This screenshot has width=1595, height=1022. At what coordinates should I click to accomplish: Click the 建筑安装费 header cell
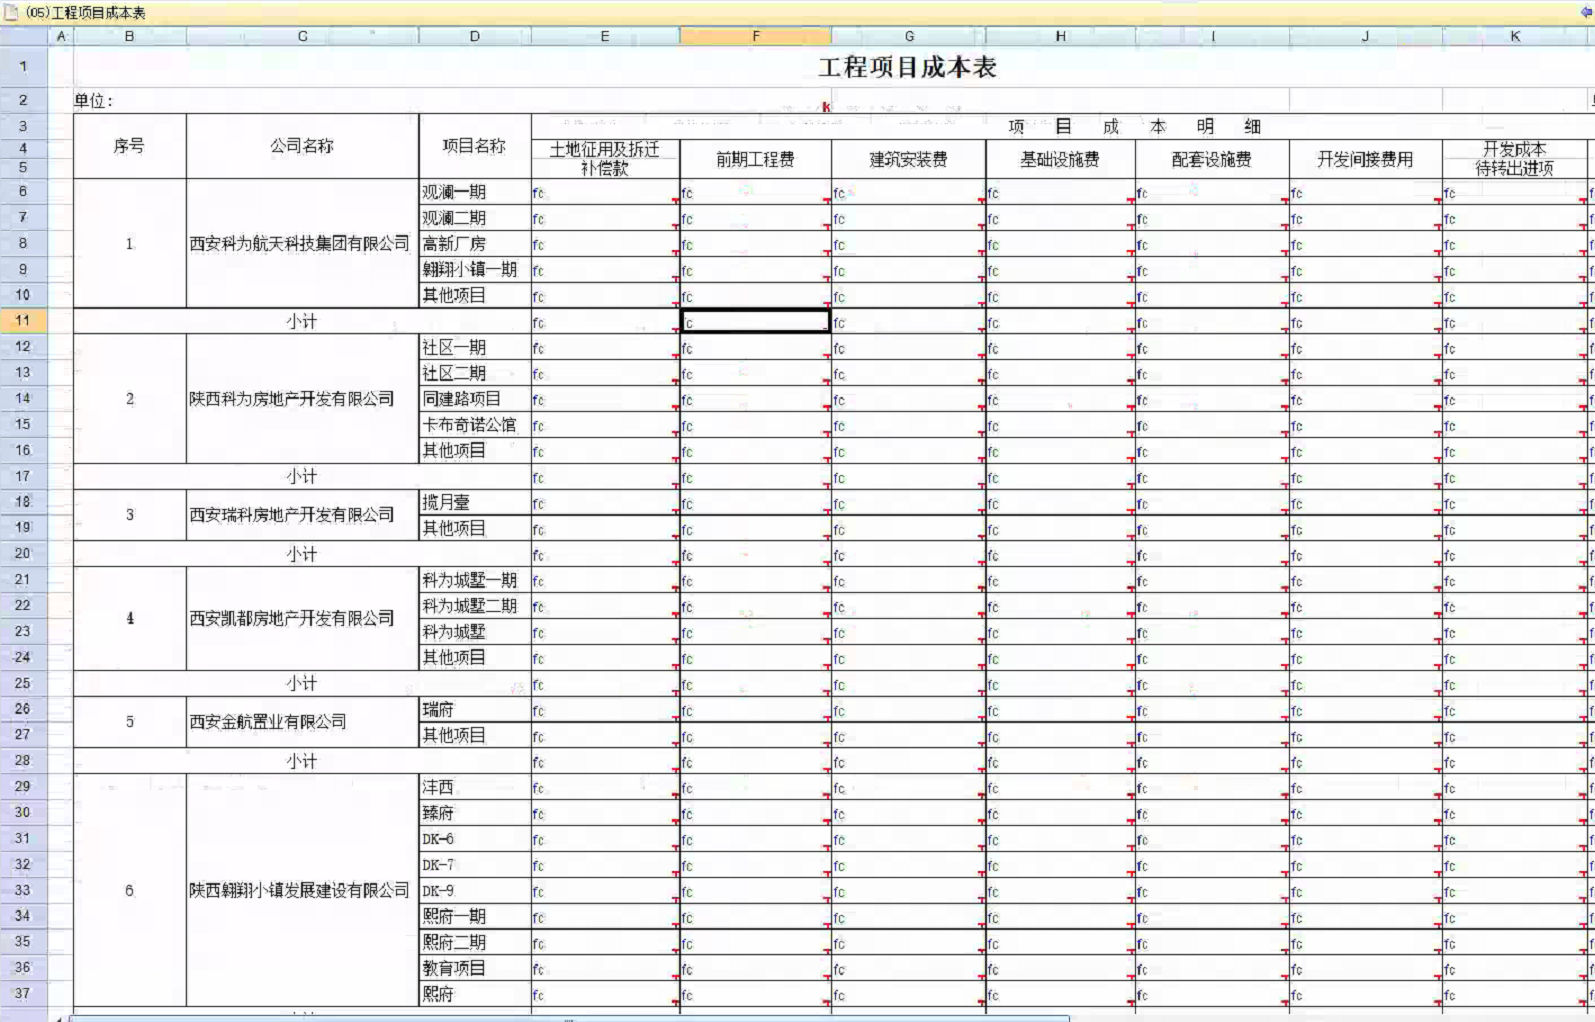click(x=909, y=159)
